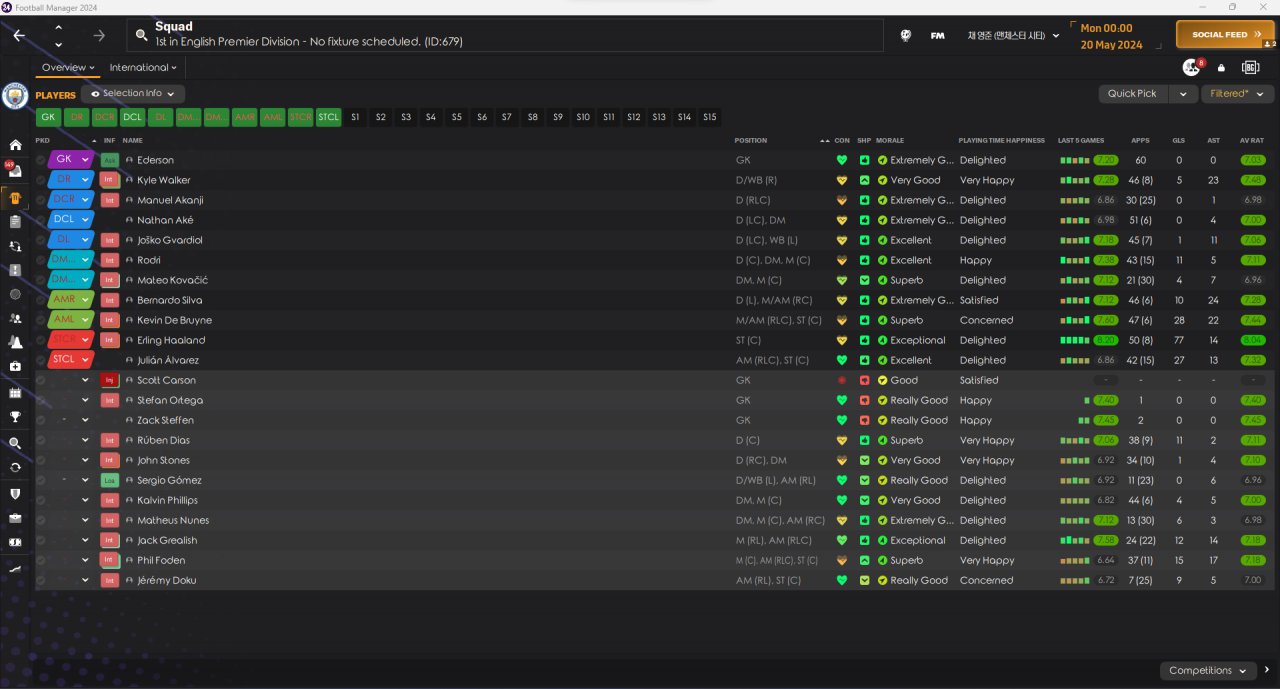Open the briefcase sidebar icon
The width and height of the screenshot is (1280, 689).
(15, 518)
